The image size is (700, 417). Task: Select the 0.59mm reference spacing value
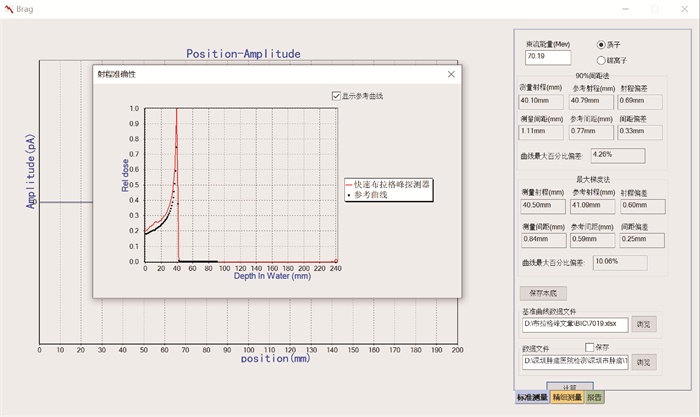point(593,240)
